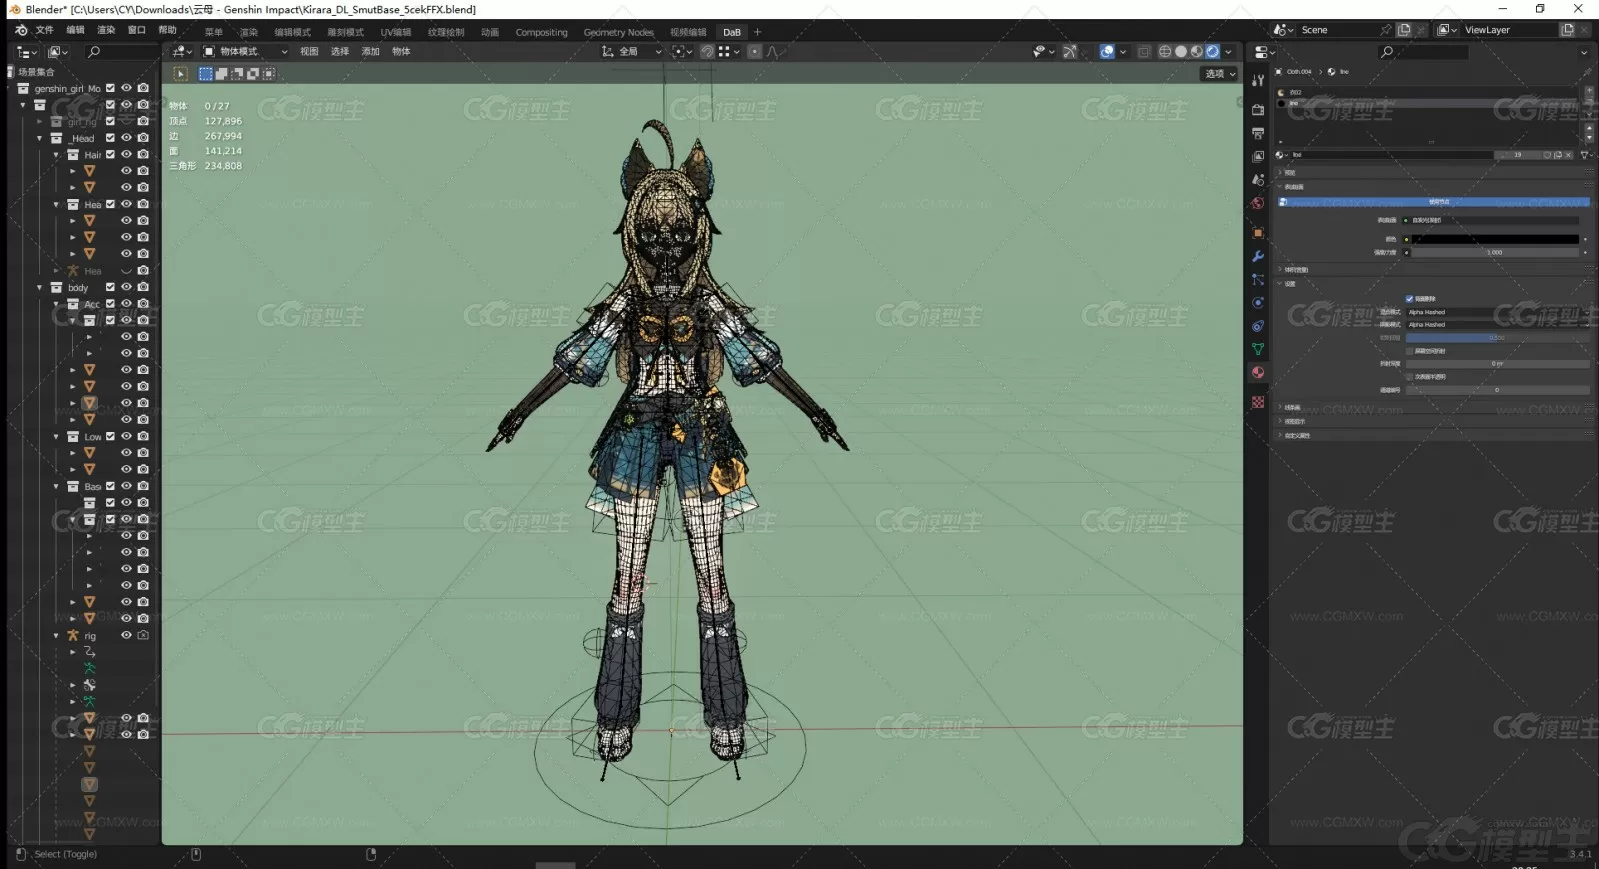Pick the black emission color swatch
The image size is (1599, 869).
[x=1496, y=239]
